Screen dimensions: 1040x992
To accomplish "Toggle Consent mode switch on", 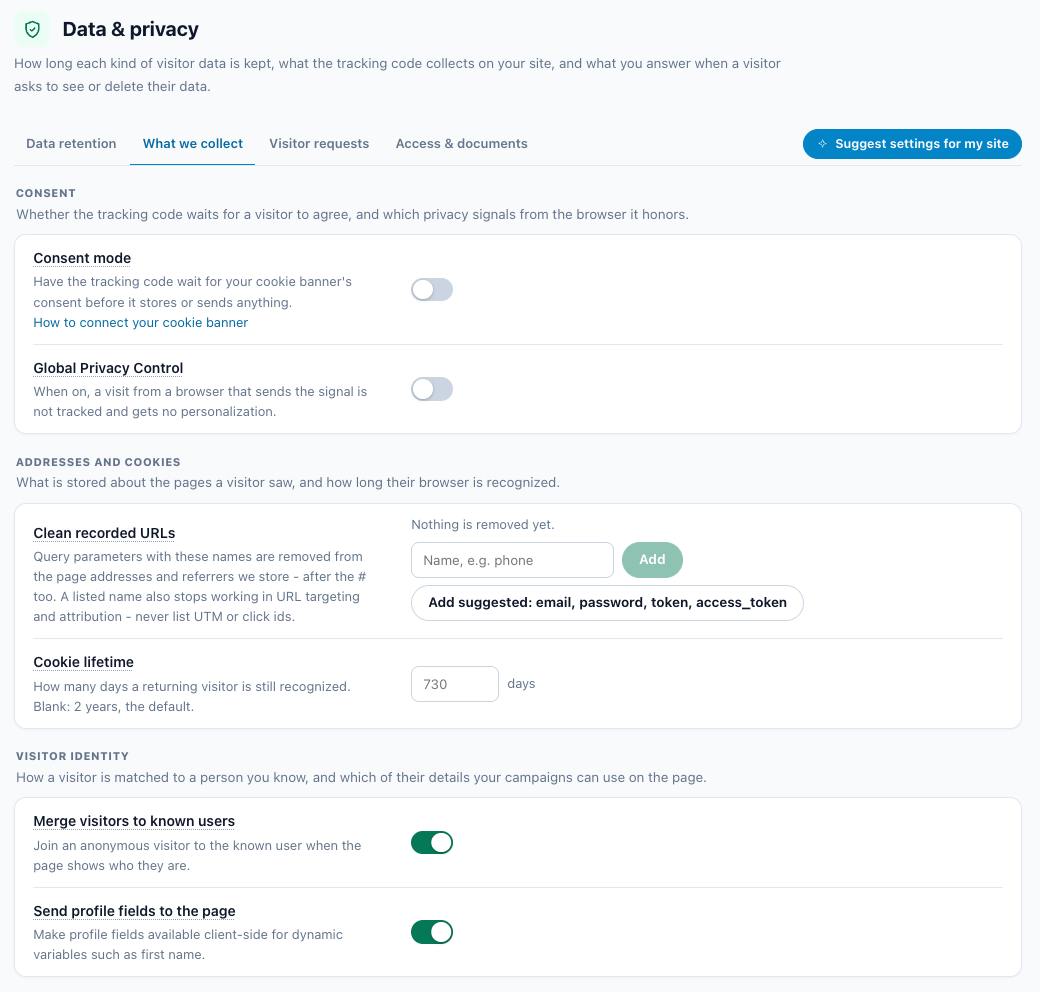I will [432, 290].
